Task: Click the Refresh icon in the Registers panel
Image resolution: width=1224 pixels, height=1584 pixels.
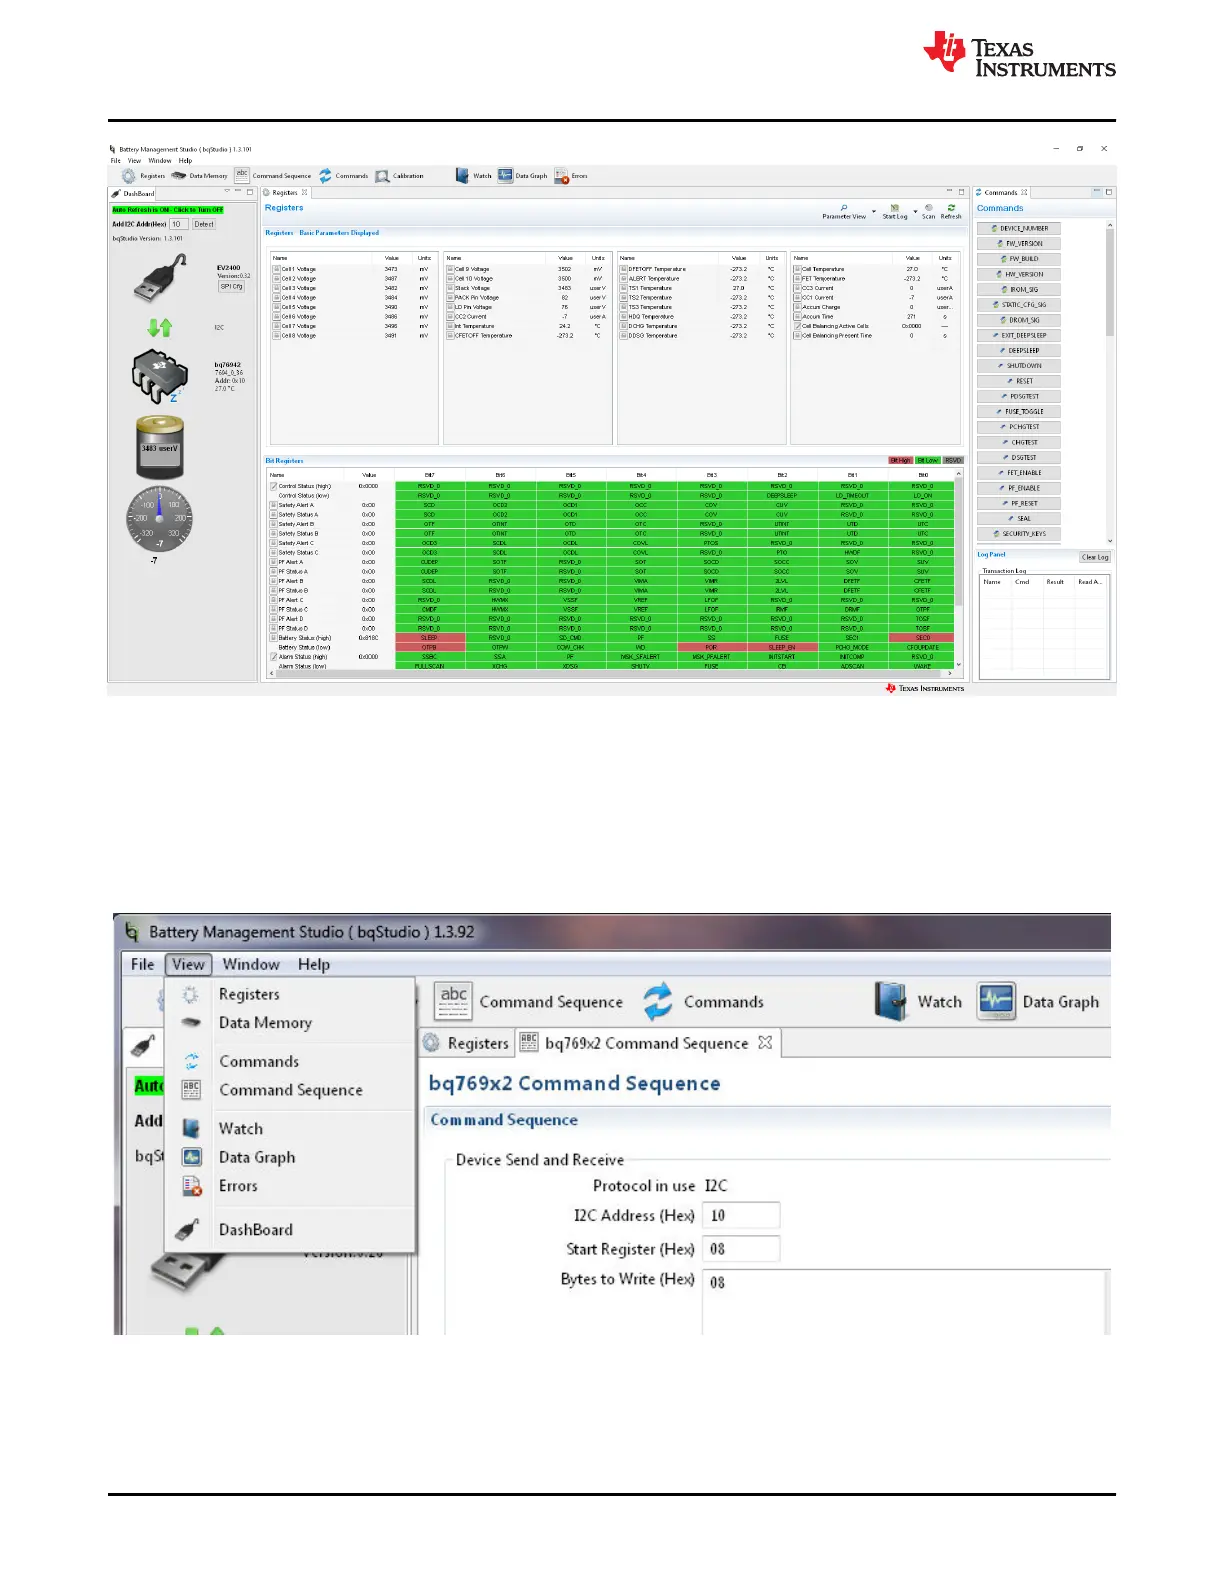Action: [x=951, y=208]
